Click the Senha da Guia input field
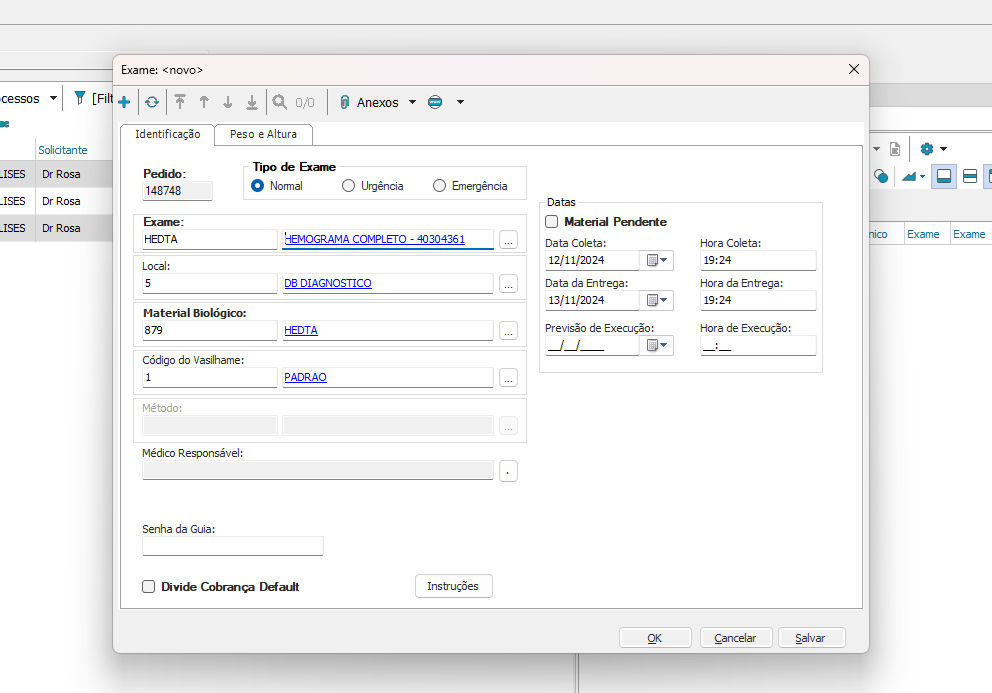The height and width of the screenshot is (693, 992). click(233, 546)
